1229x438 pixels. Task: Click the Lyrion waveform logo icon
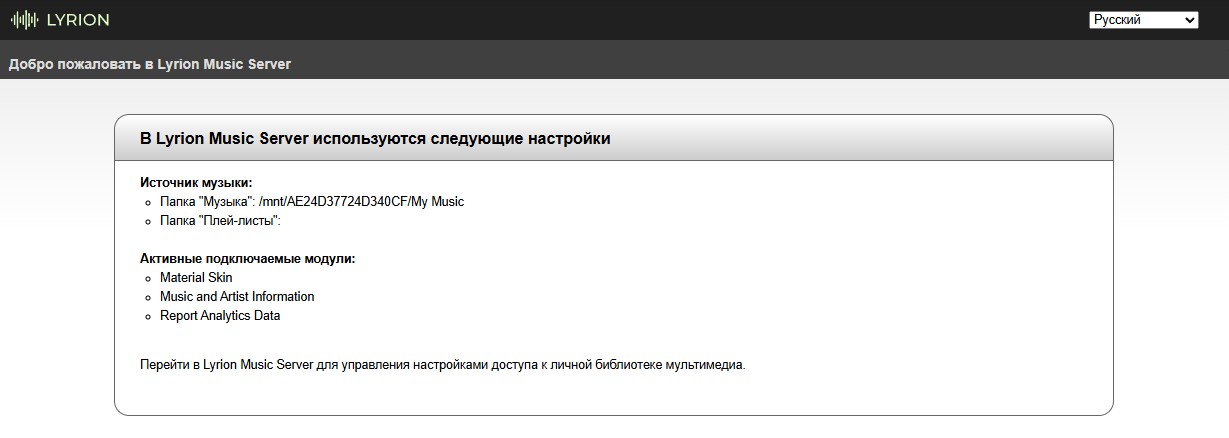(24, 20)
